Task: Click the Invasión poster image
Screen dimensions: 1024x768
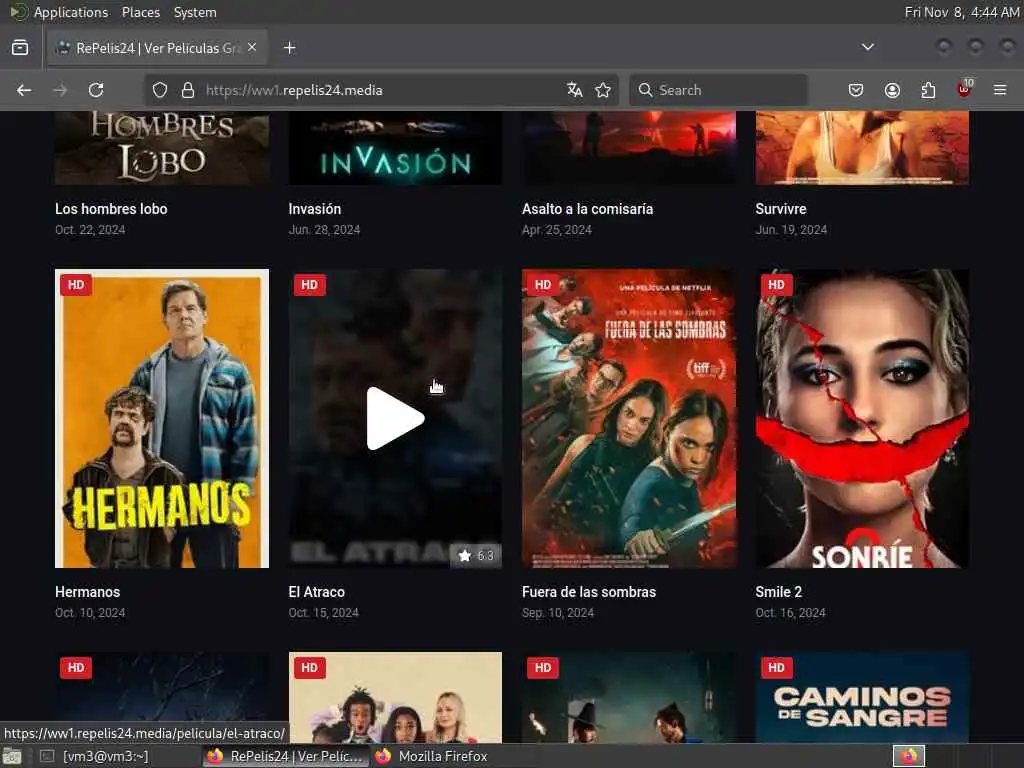Action: pos(395,148)
